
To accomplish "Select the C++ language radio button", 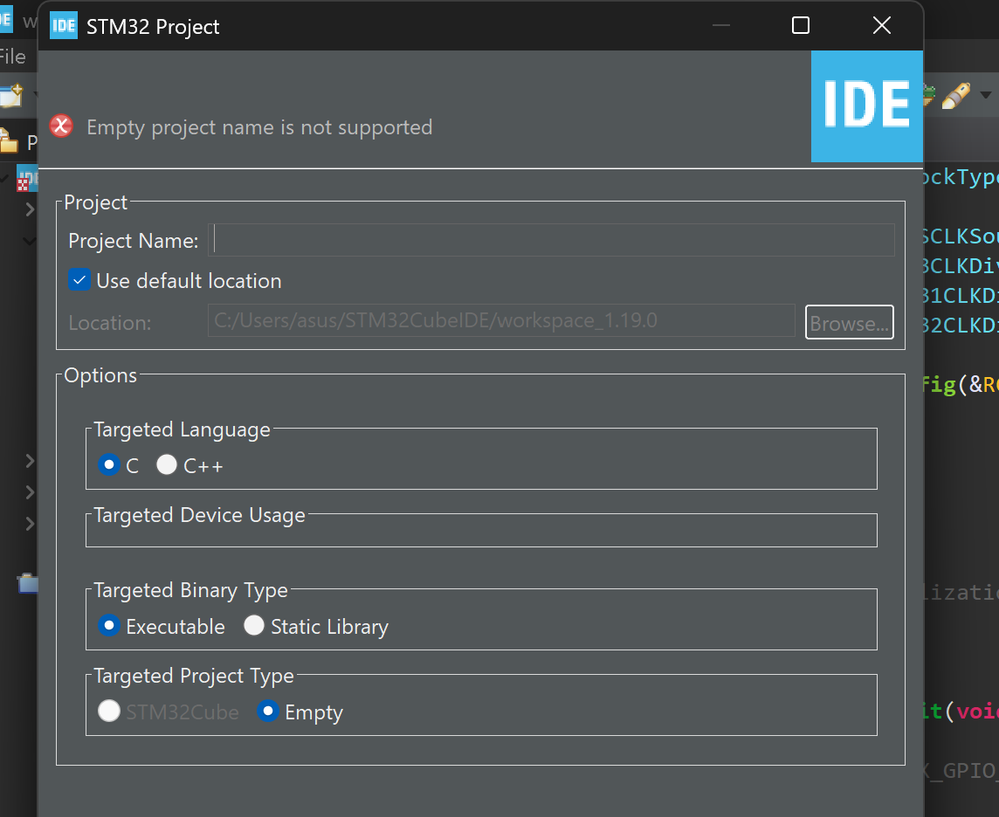I will [167, 465].
